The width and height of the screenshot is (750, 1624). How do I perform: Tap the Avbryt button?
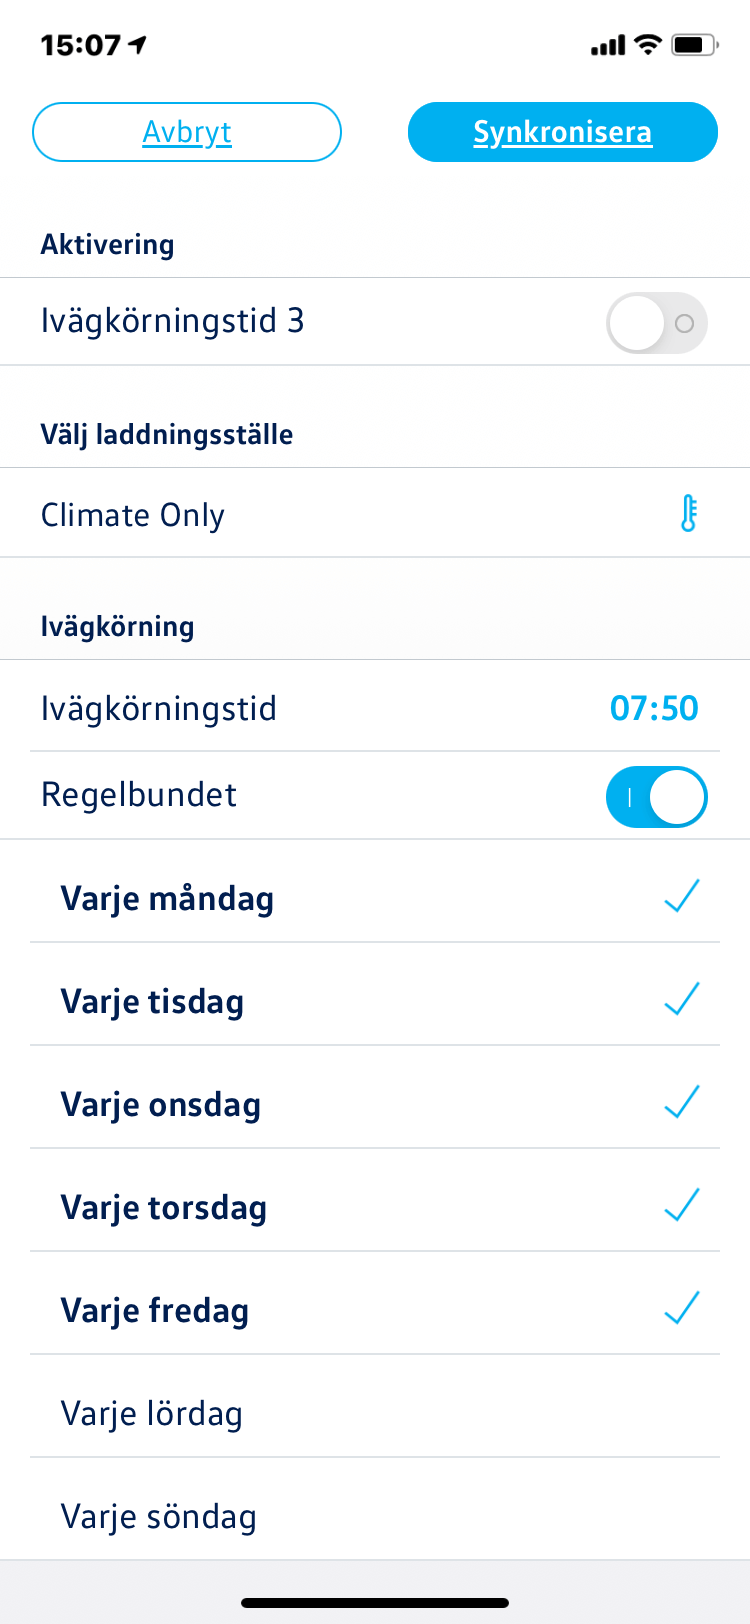tap(187, 132)
